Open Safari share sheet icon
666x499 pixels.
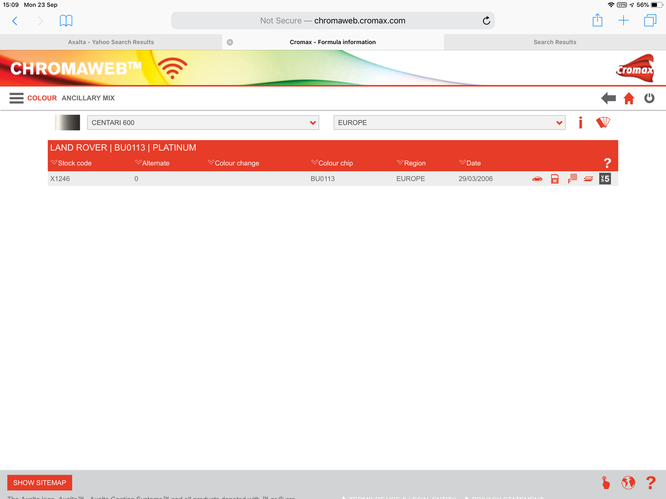click(597, 20)
